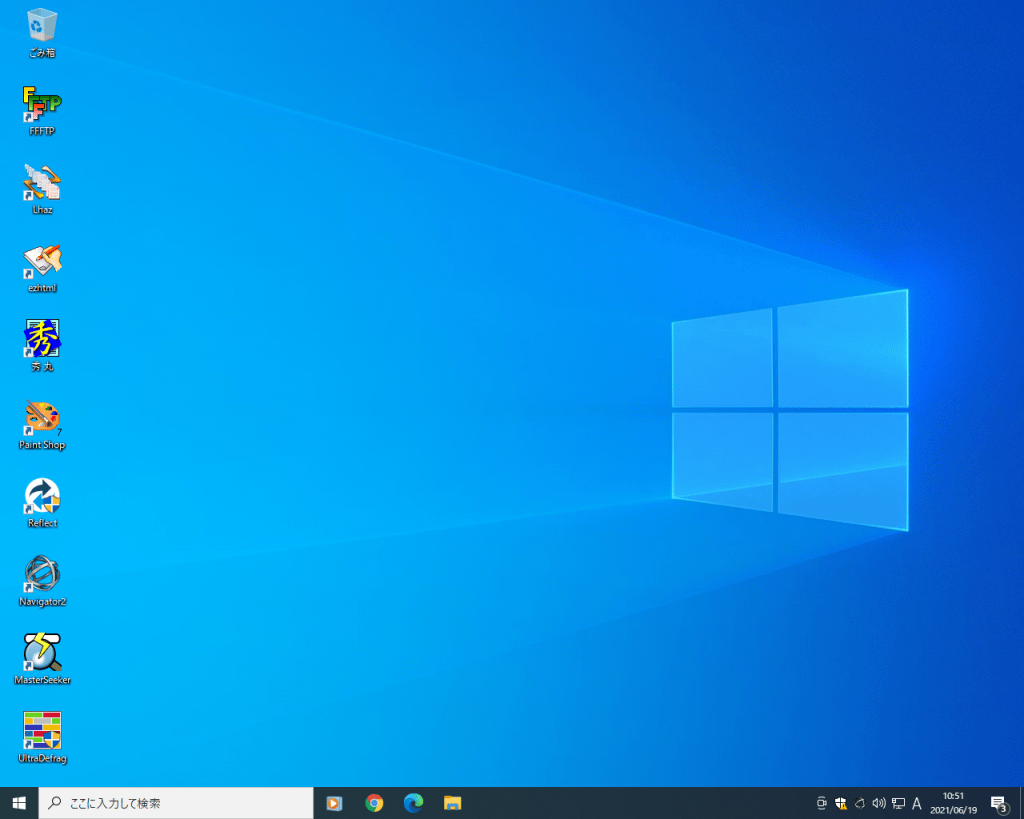Select the Paint Shop shortcut icon
The image size is (1024, 819).
(42, 425)
